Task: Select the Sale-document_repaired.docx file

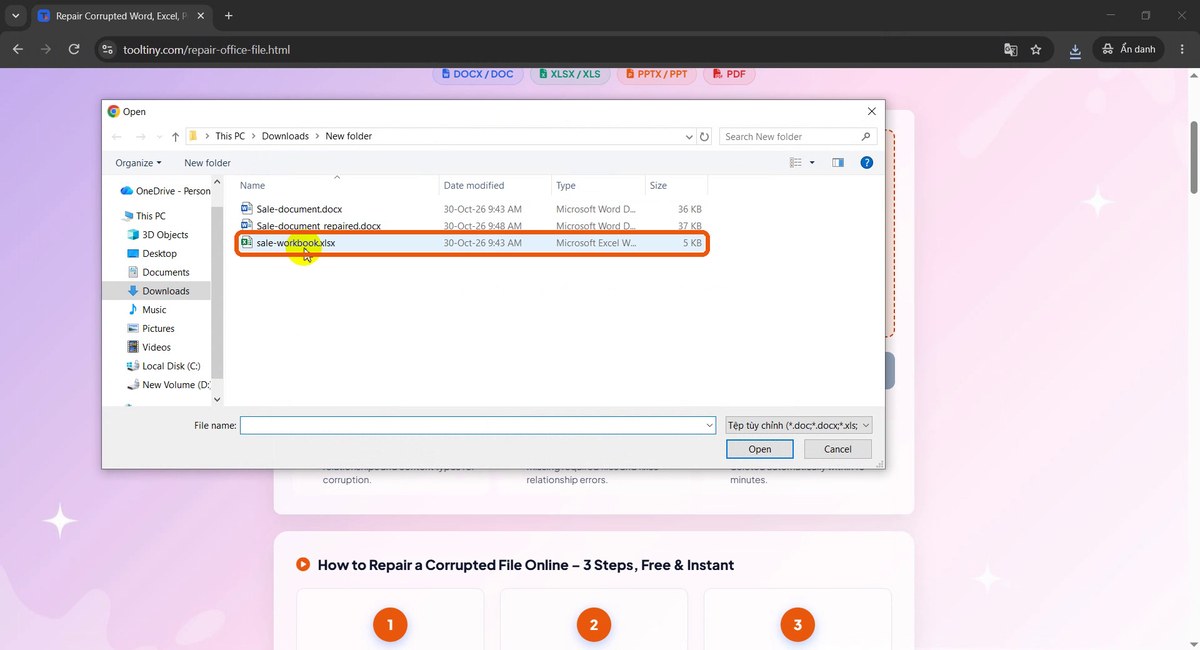Action: [x=472, y=226]
